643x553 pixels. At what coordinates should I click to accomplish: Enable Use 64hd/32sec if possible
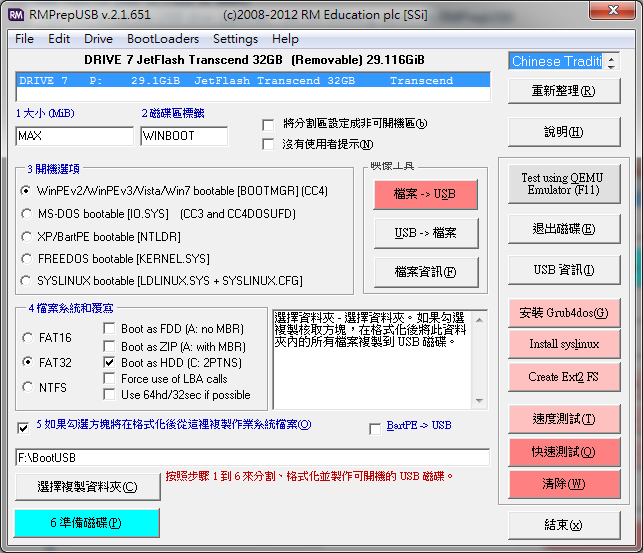[x=109, y=394]
